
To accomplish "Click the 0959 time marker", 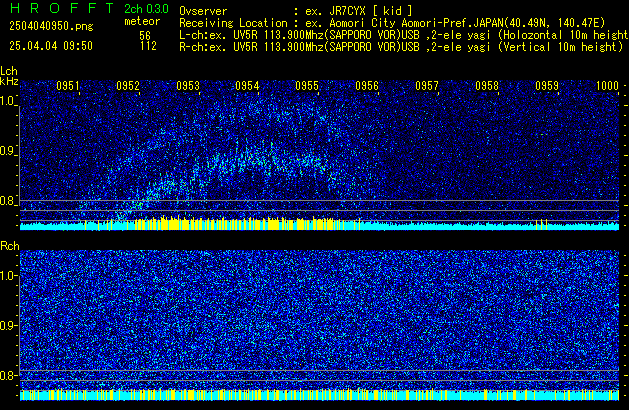I will click(547, 86).
